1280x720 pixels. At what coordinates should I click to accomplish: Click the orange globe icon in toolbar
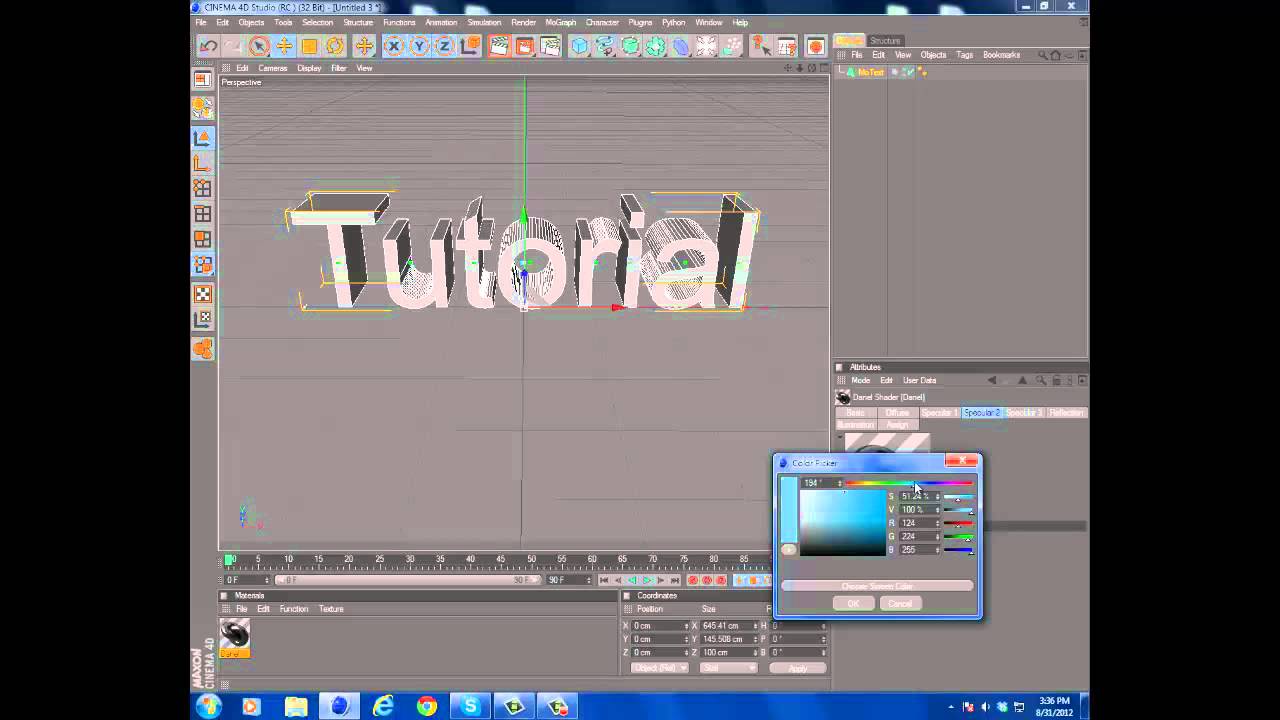click(x=815, y=46)
